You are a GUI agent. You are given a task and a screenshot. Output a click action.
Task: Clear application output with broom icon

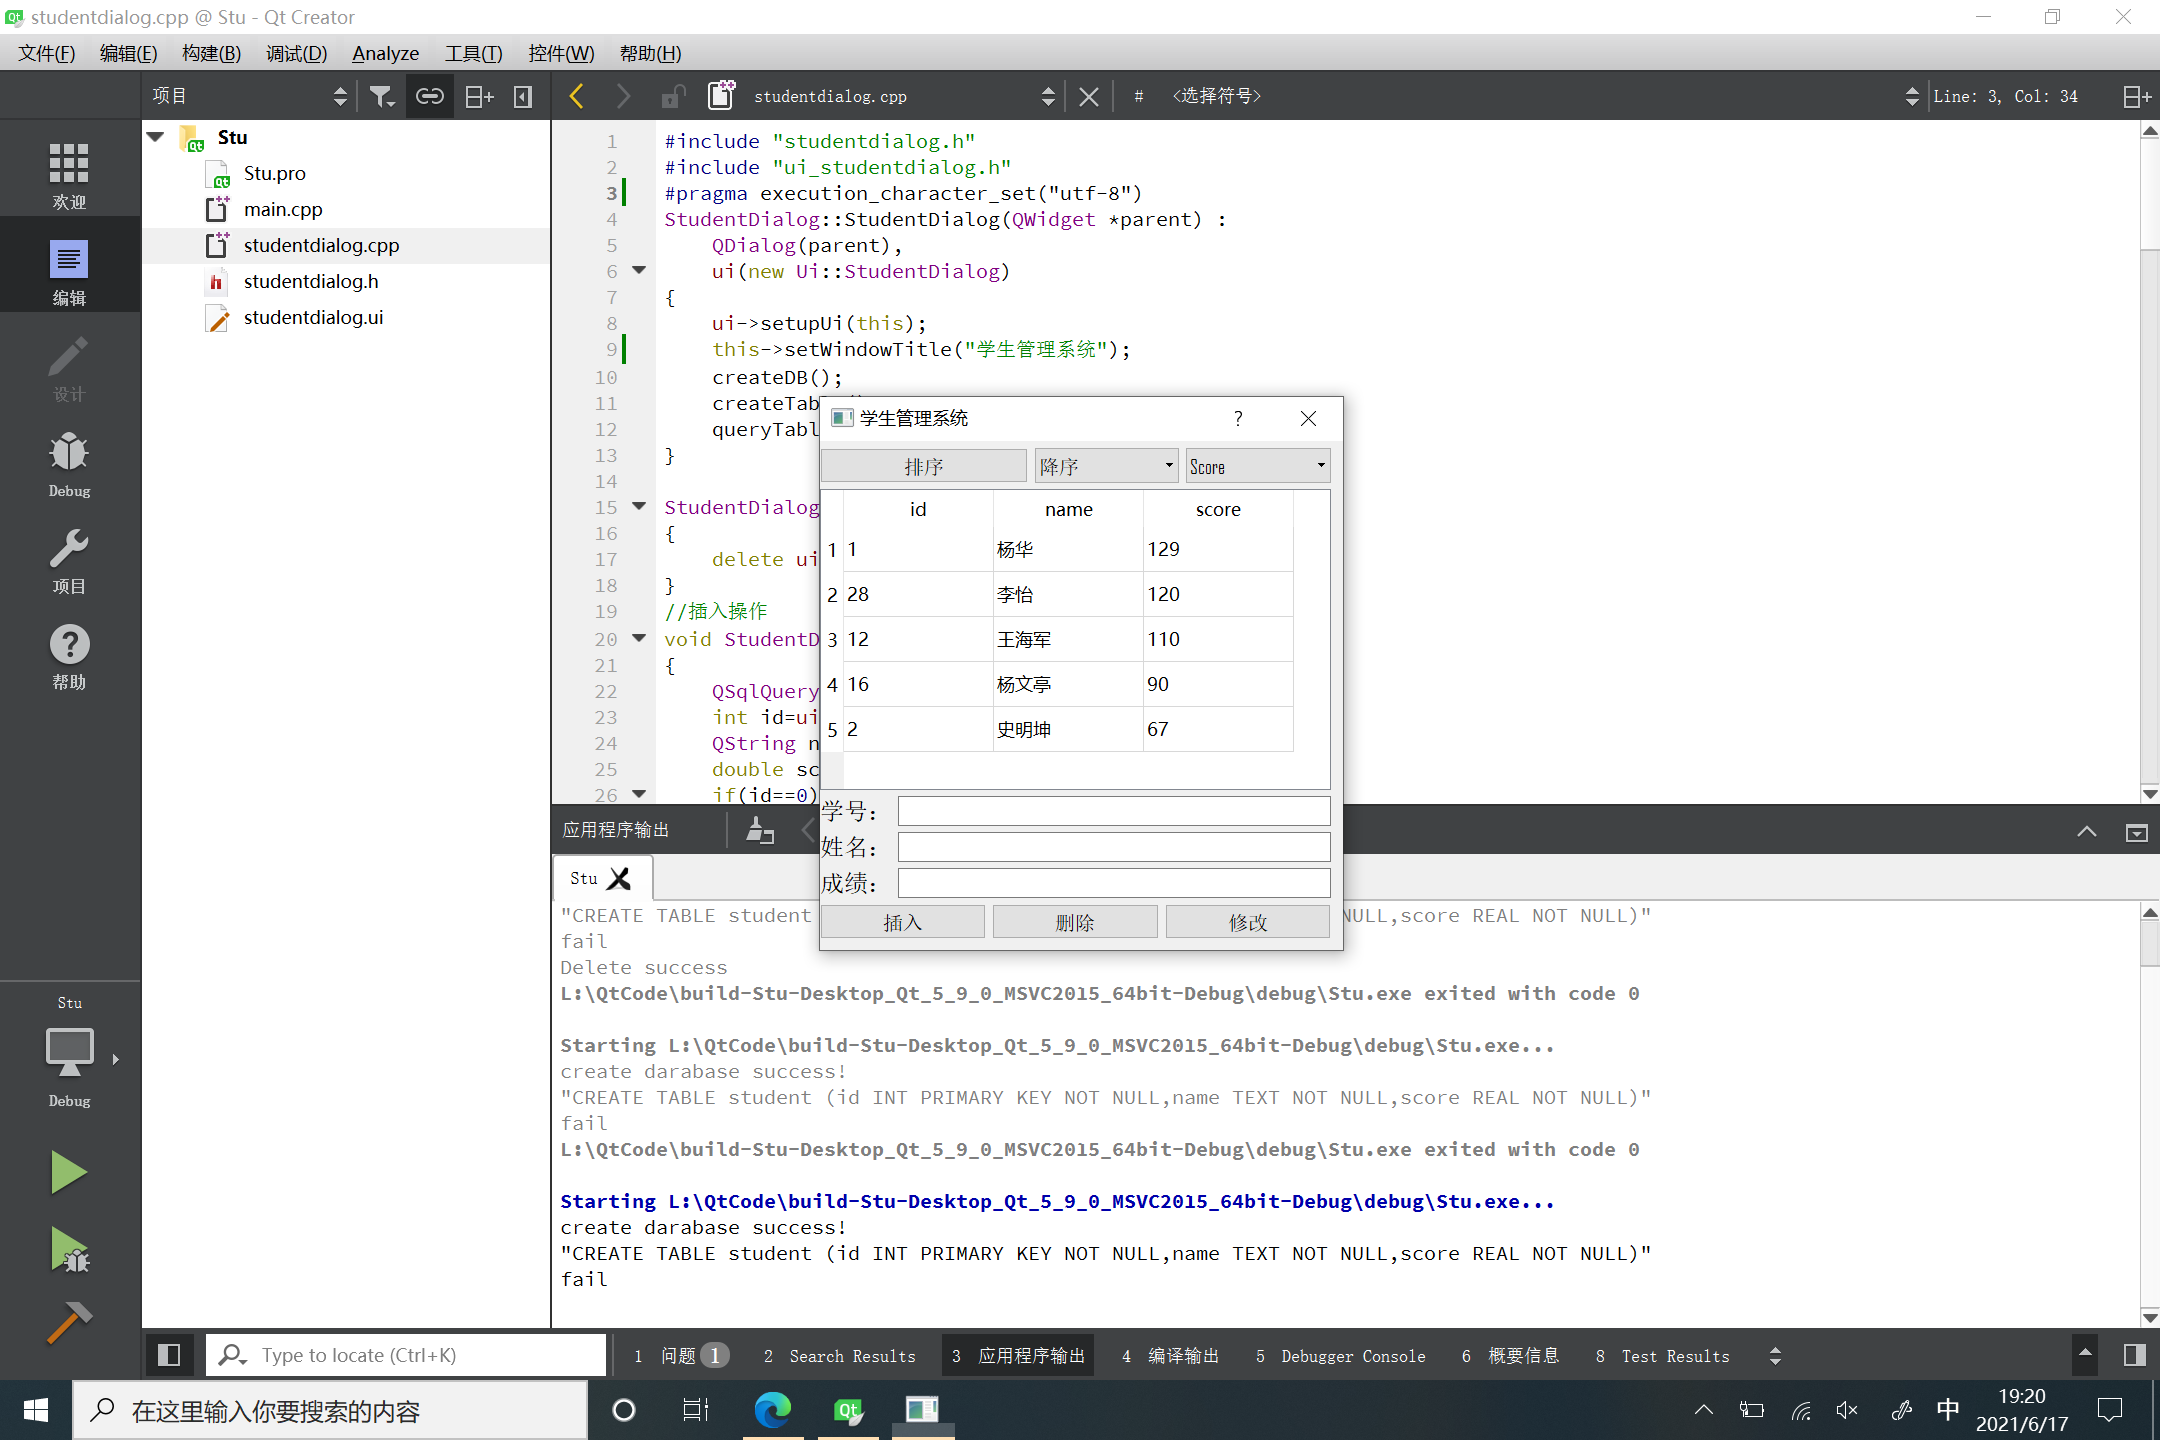pos(760,830)
